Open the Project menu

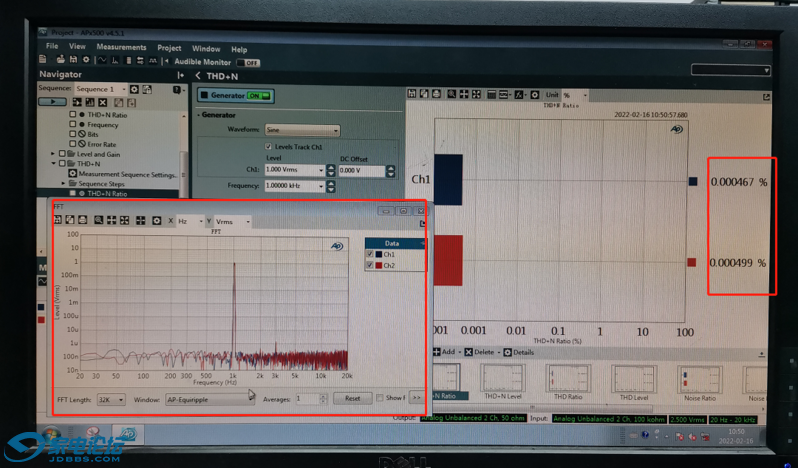tap(169, 48)
